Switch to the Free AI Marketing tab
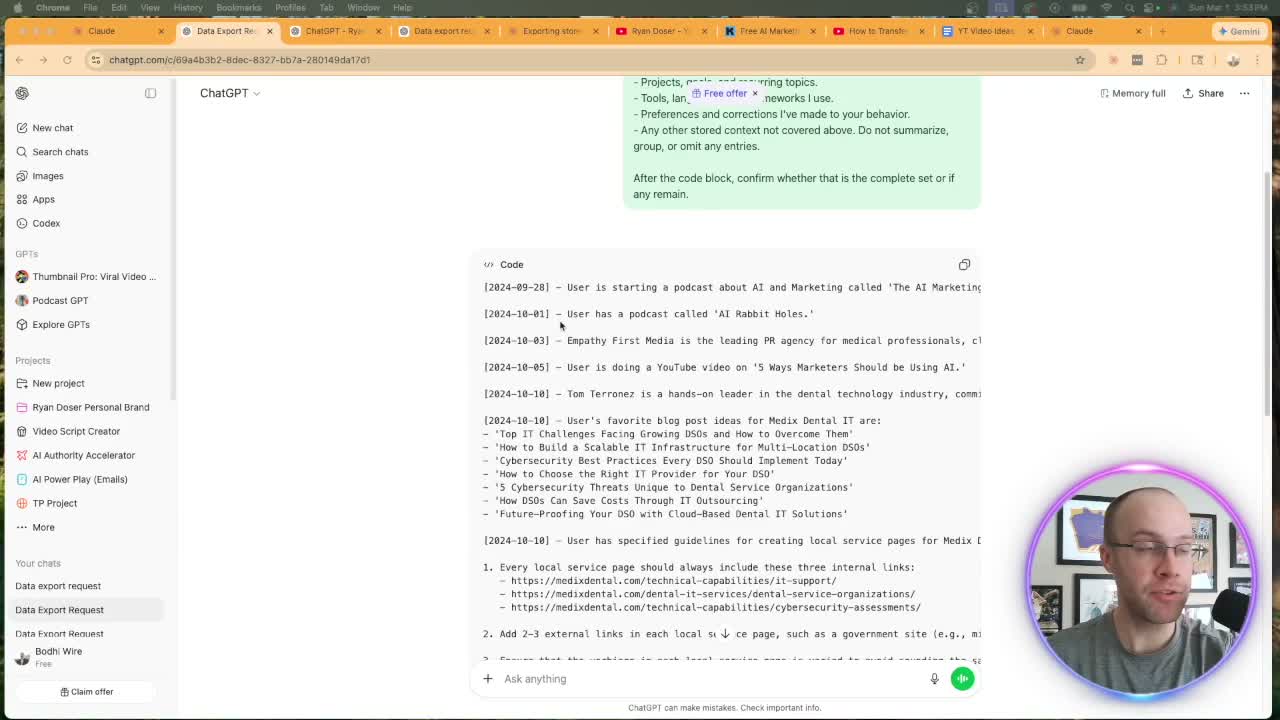Screen dimensions: 1280x720 (x=769, y=31)
